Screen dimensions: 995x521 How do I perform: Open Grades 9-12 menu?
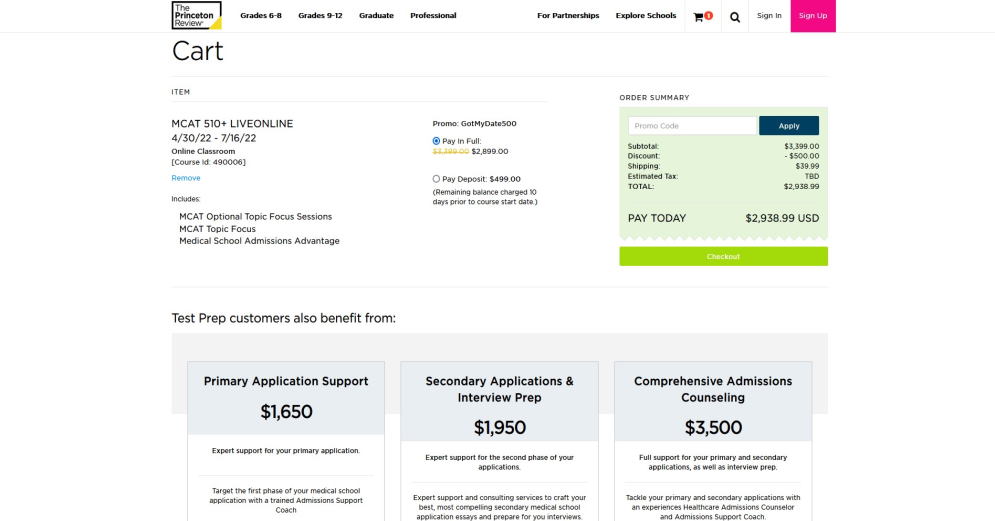pyautogui.click(x=320, y=15)
